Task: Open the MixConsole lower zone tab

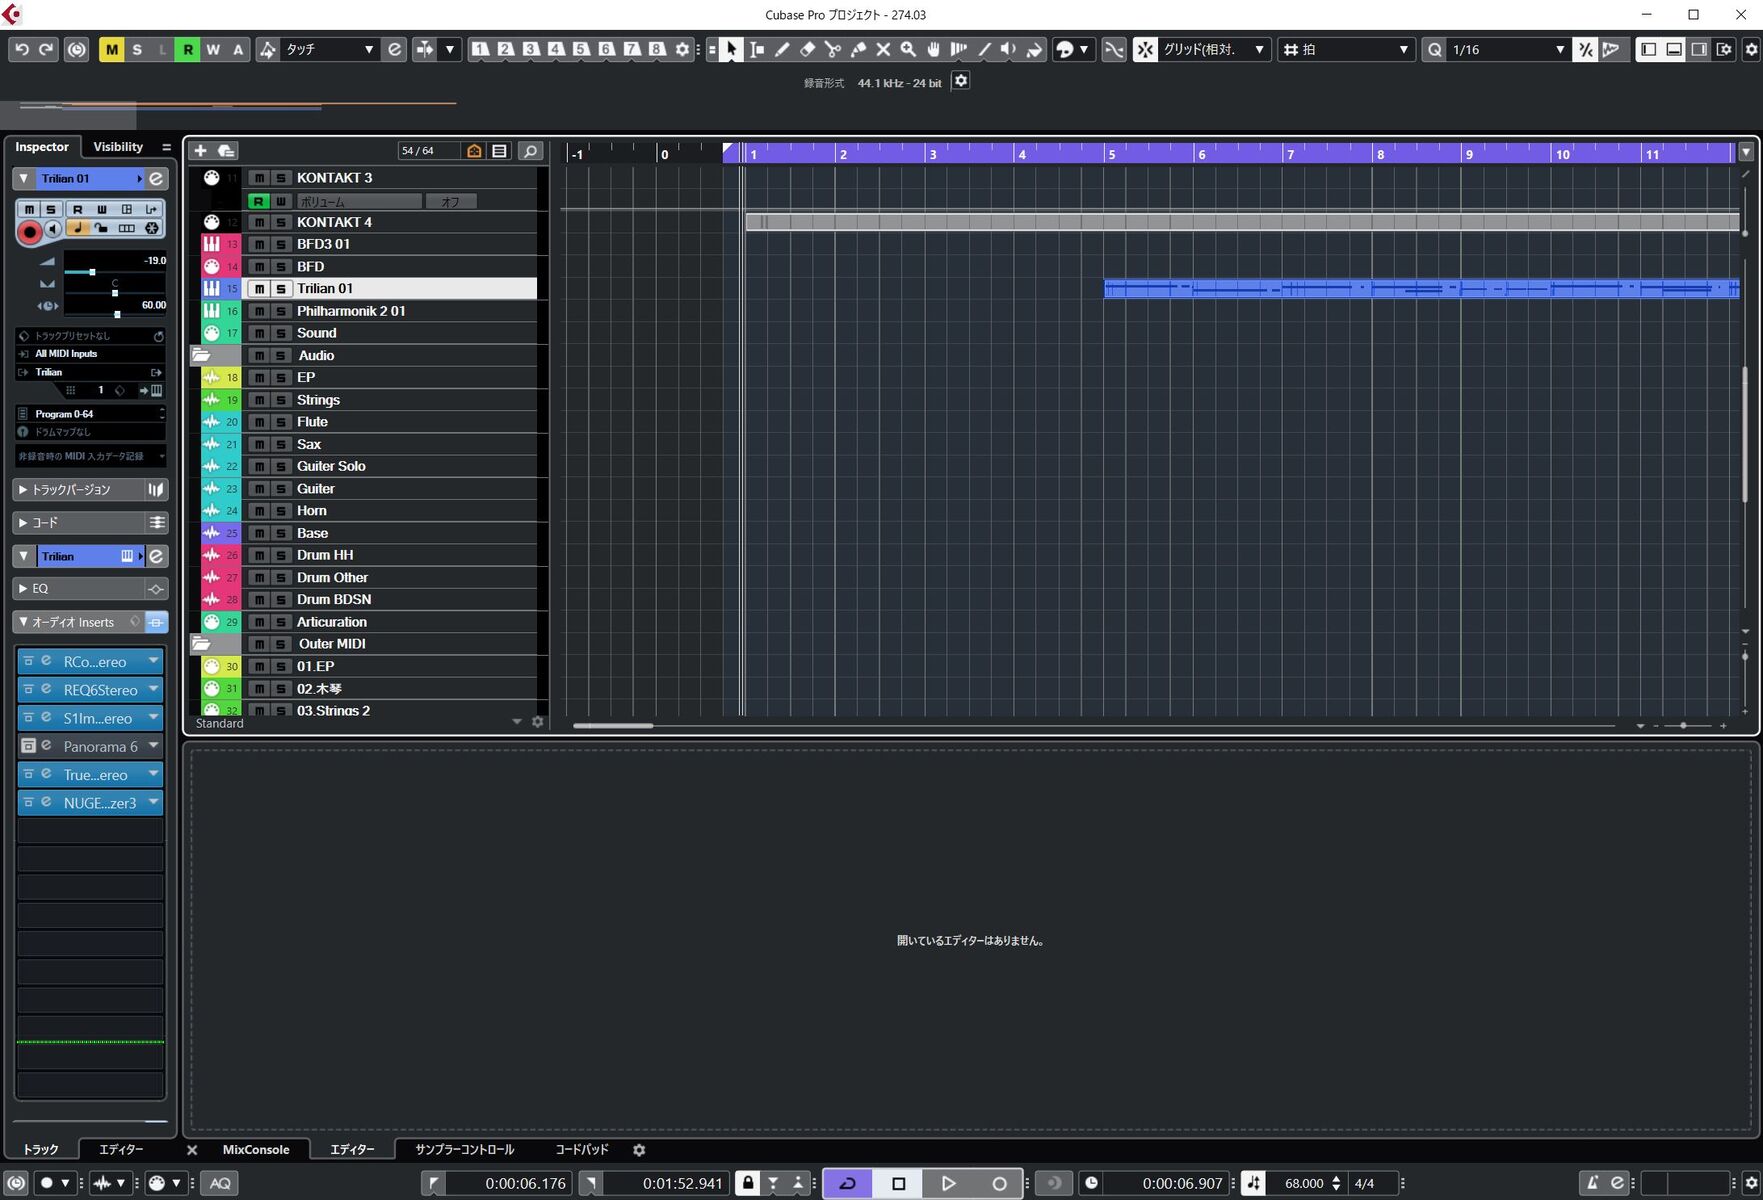Action: click(x=256, y=1150)
